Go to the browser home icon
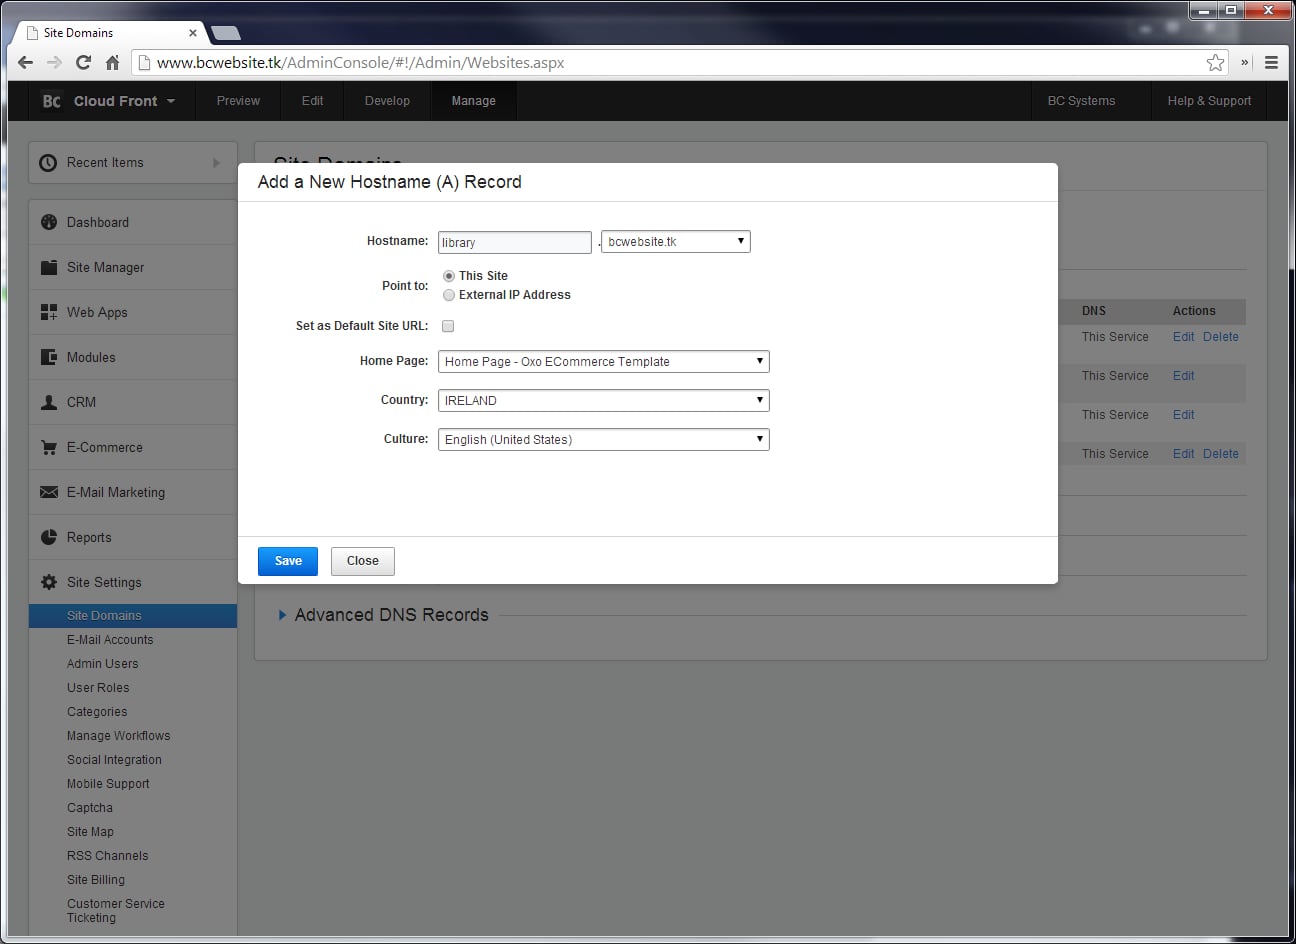 (112, 62)
